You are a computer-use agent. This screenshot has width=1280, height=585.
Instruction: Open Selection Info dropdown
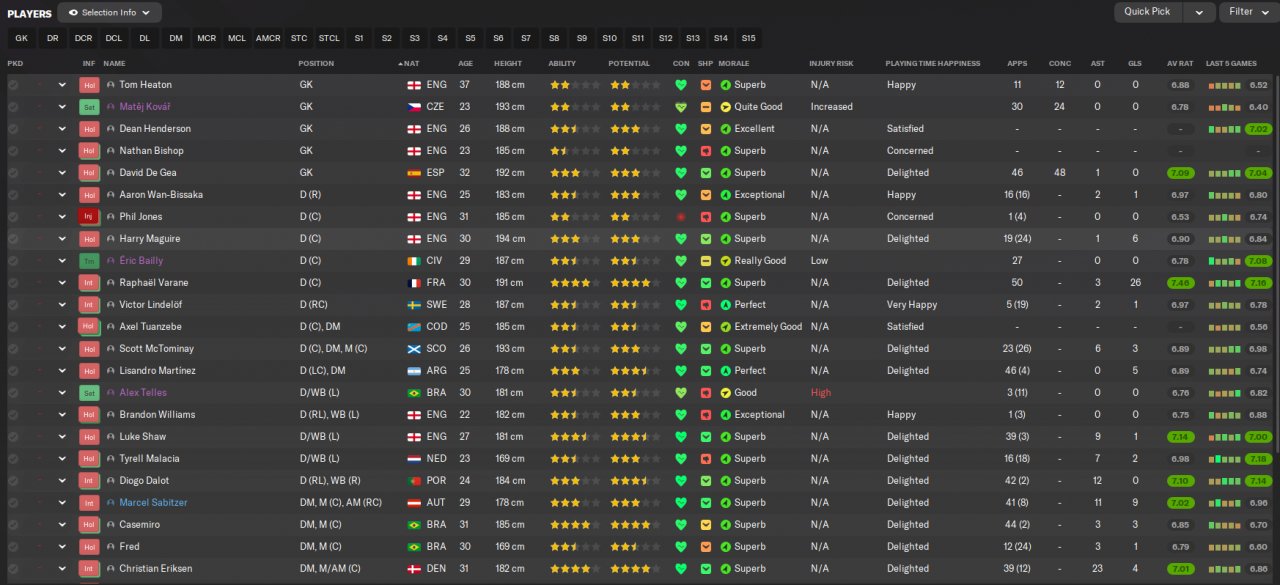click(x=109, y=12)
